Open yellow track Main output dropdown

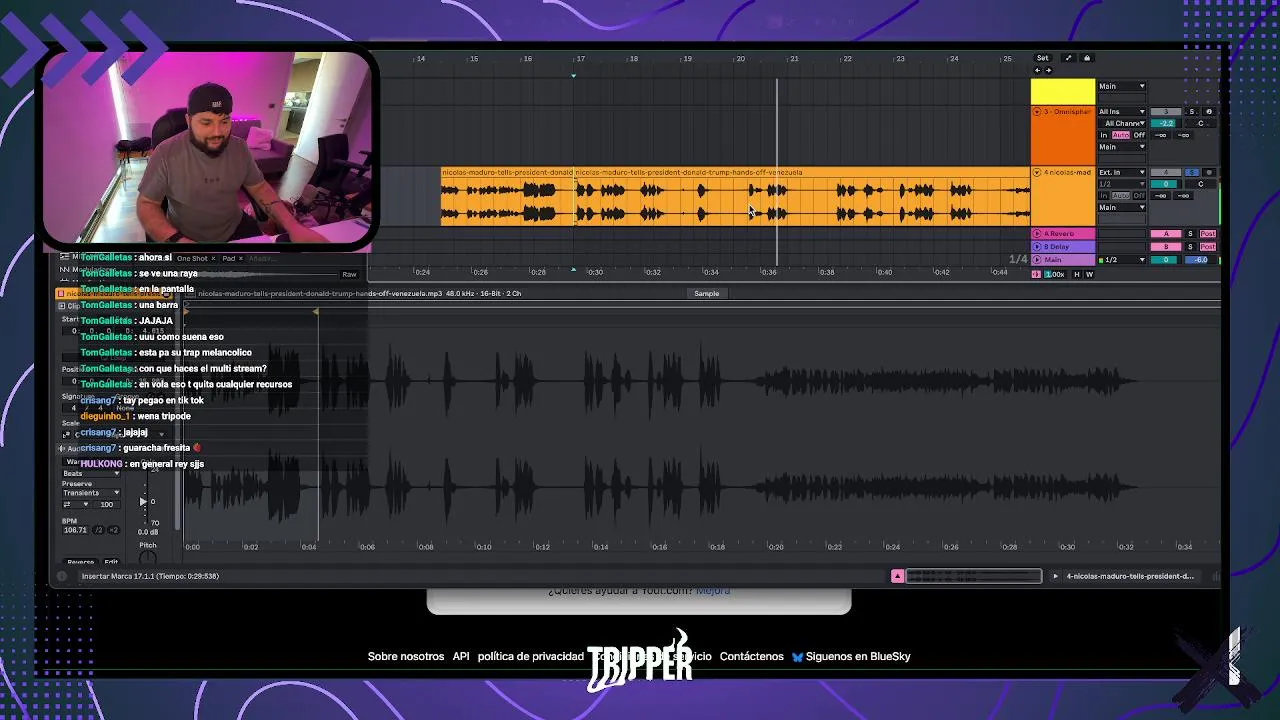pyautogui.click(x=1122, y=86)
